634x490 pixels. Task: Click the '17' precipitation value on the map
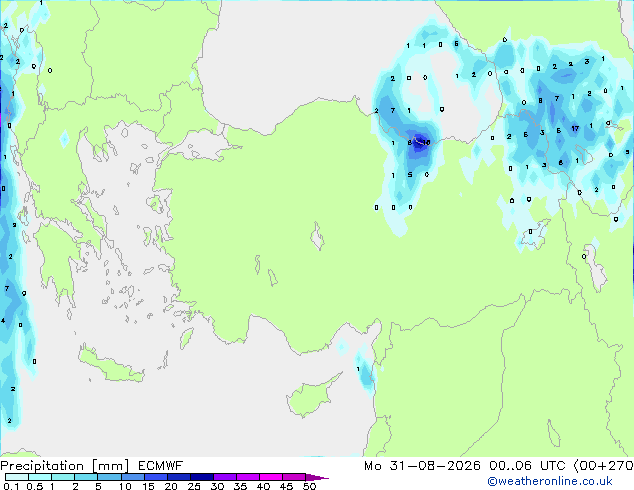click(575, 129)
